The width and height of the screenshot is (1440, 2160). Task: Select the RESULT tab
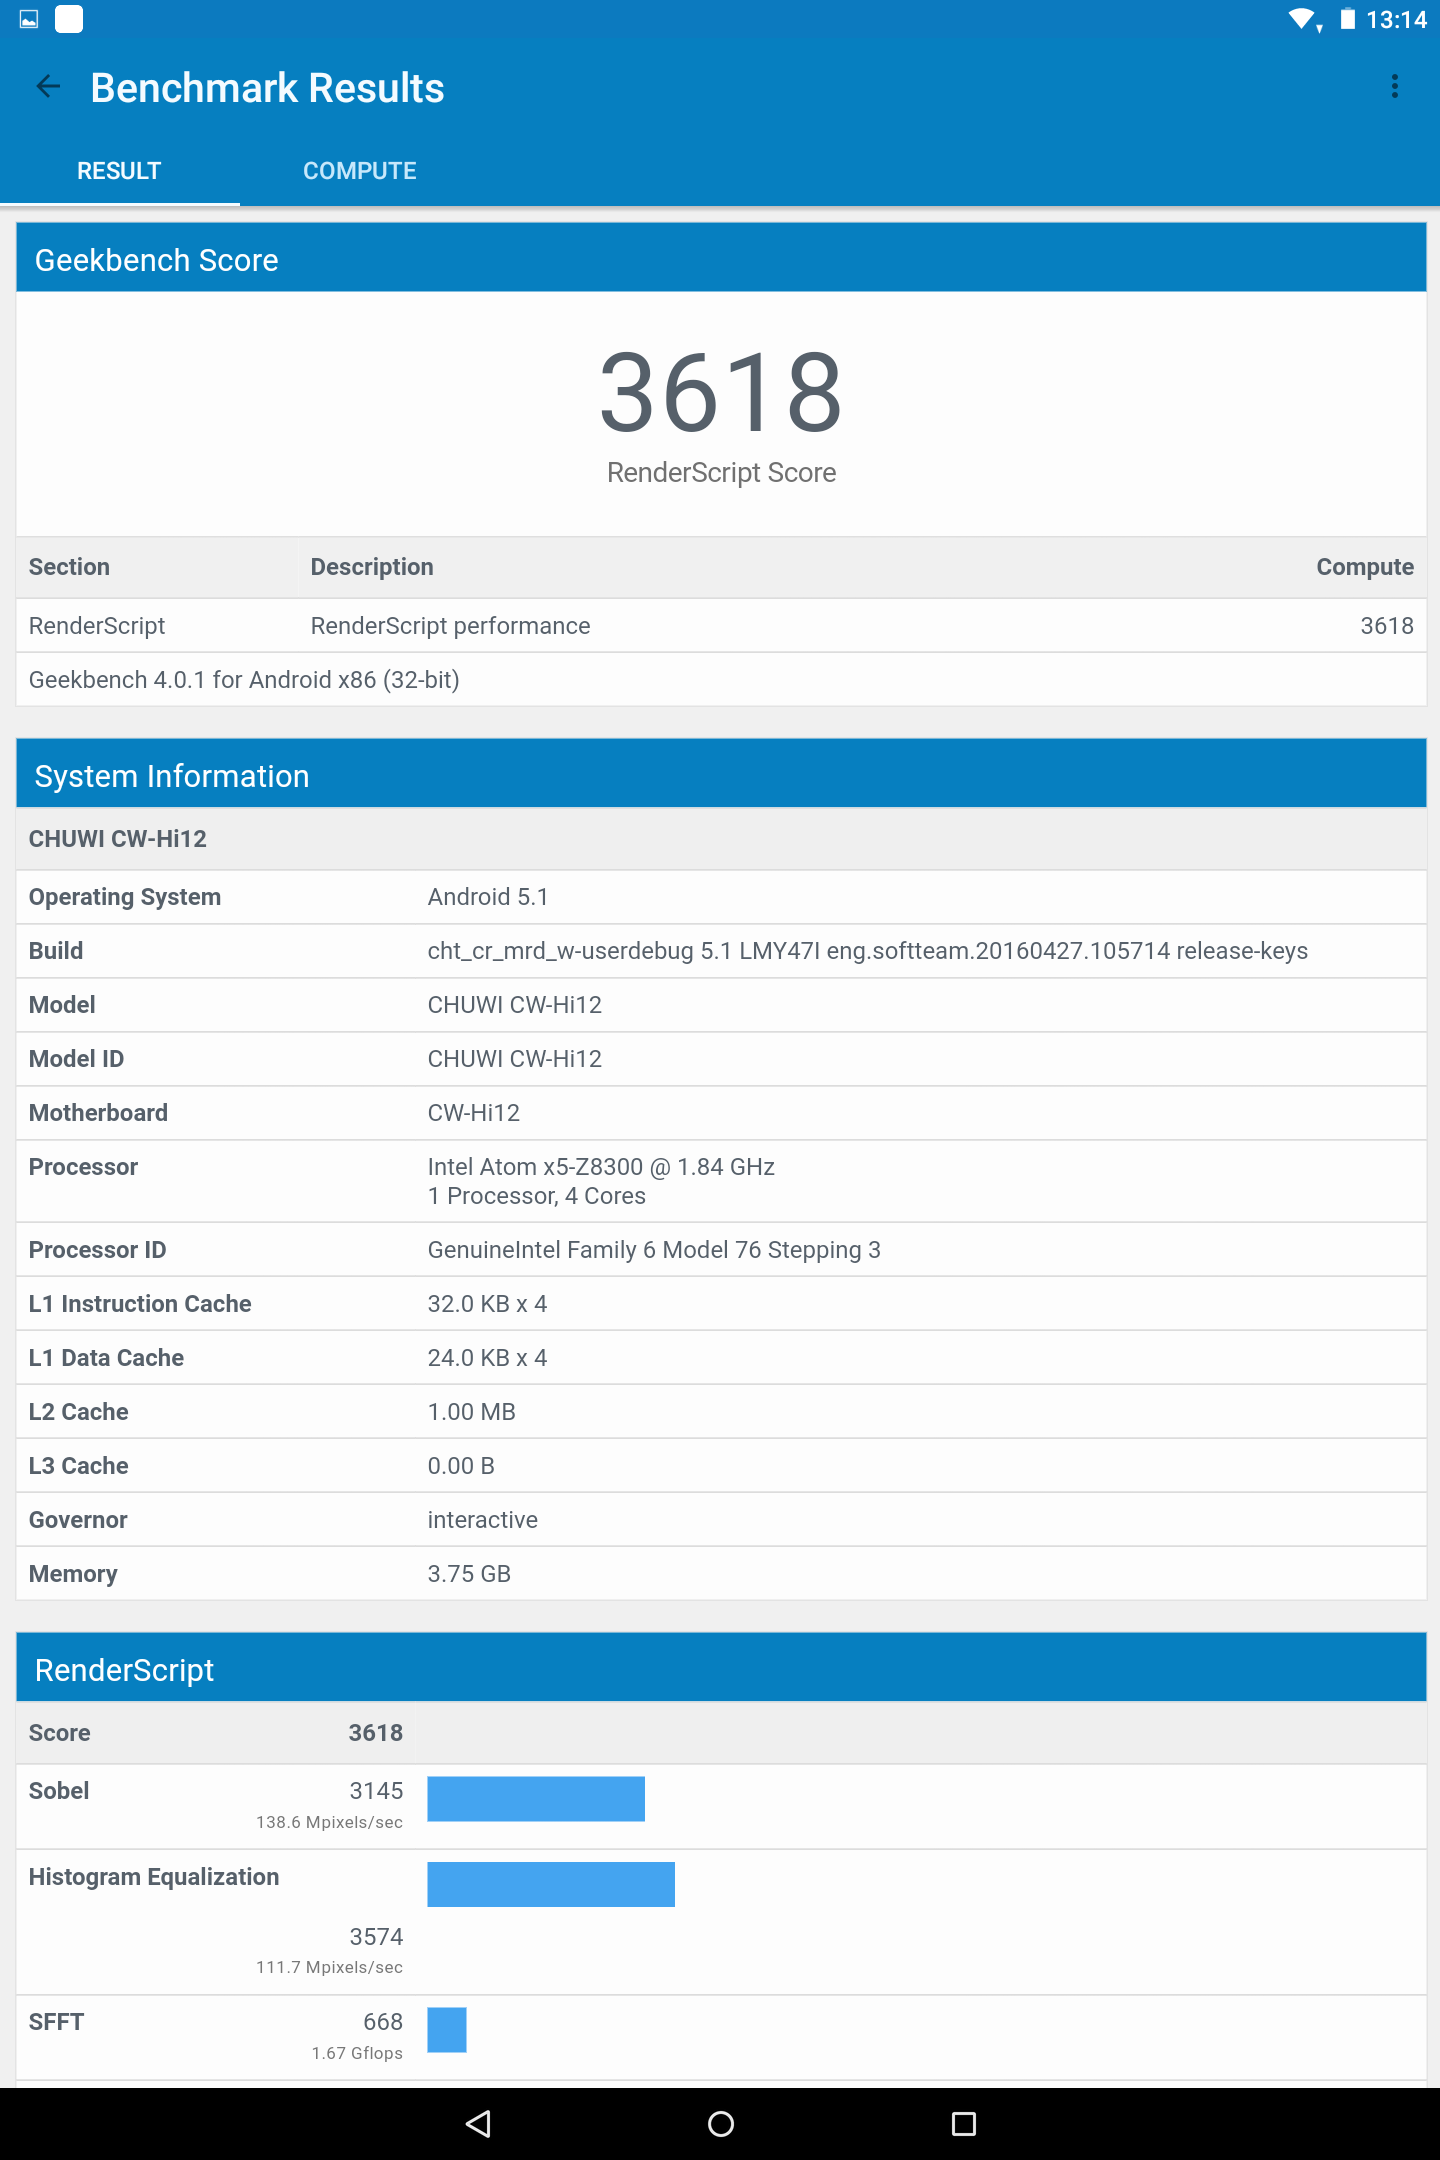pyautogui.click(x=119, y=171)
